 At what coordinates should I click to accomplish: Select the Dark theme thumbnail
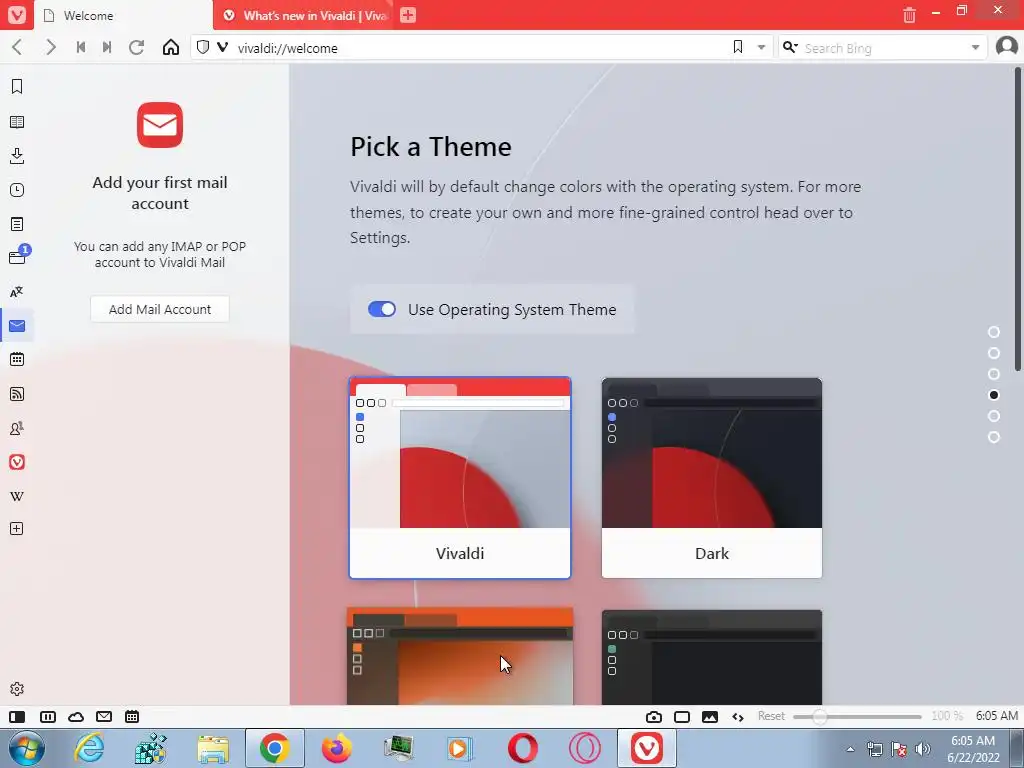click(x=712, y=477)
